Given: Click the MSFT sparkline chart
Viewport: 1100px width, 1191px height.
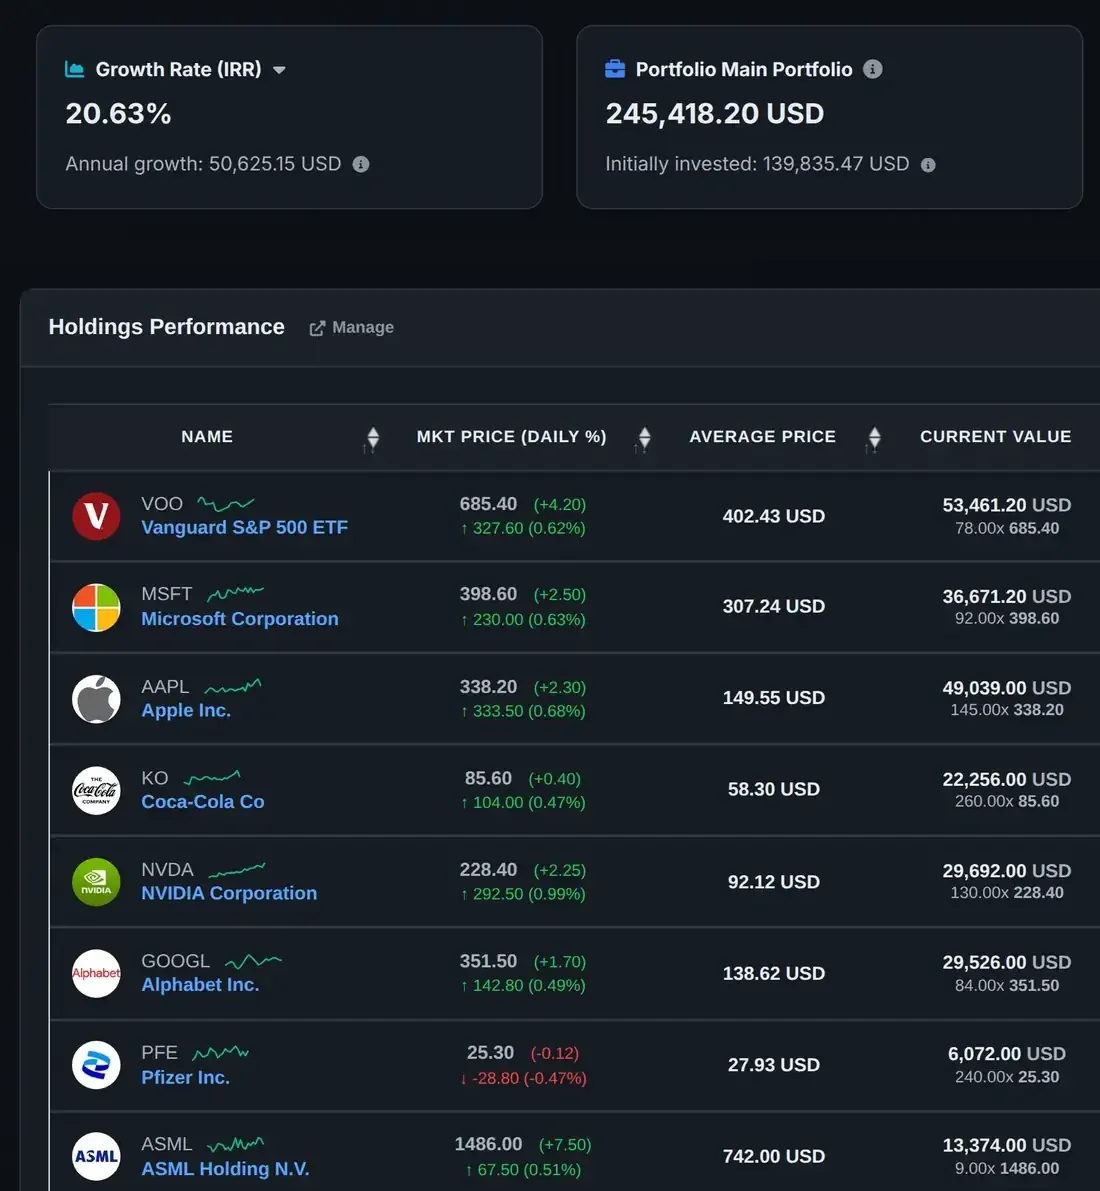Looking at the screenshot, I should (235, 593).
